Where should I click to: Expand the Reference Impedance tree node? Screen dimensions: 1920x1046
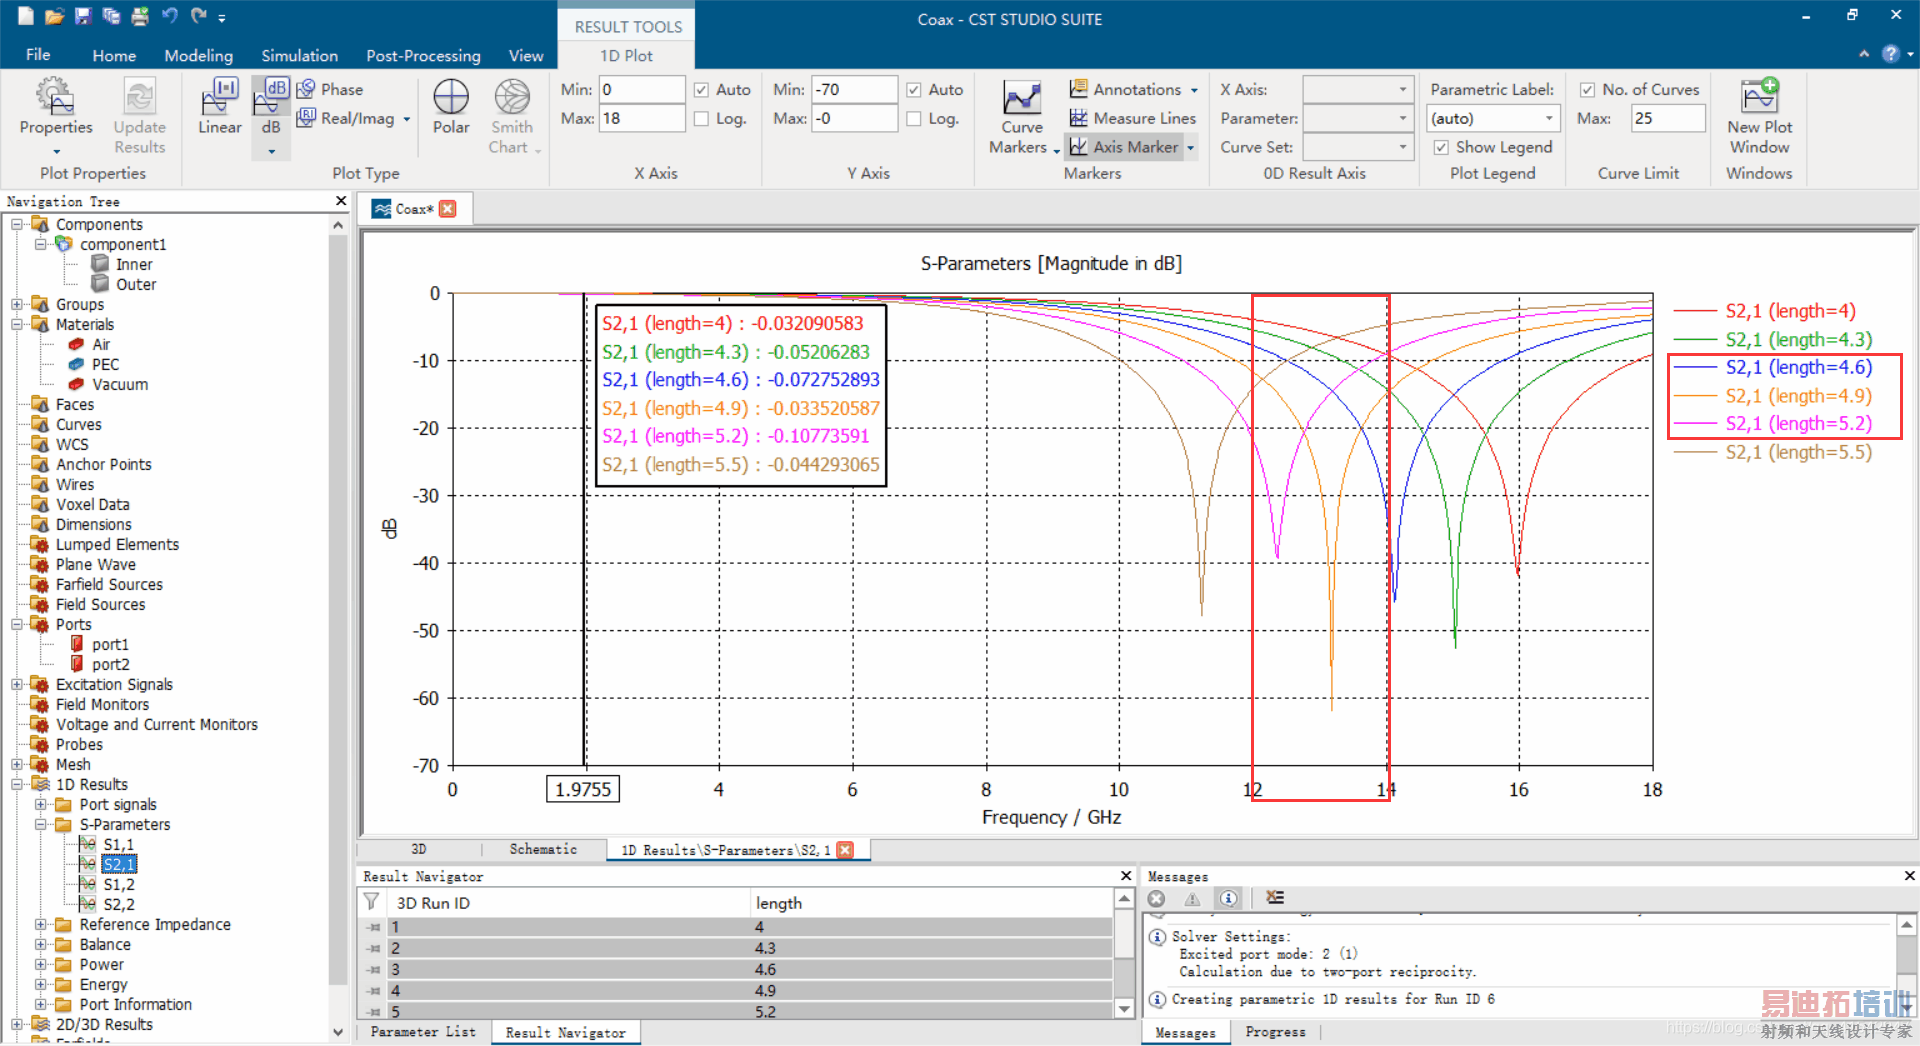(41, 925)
